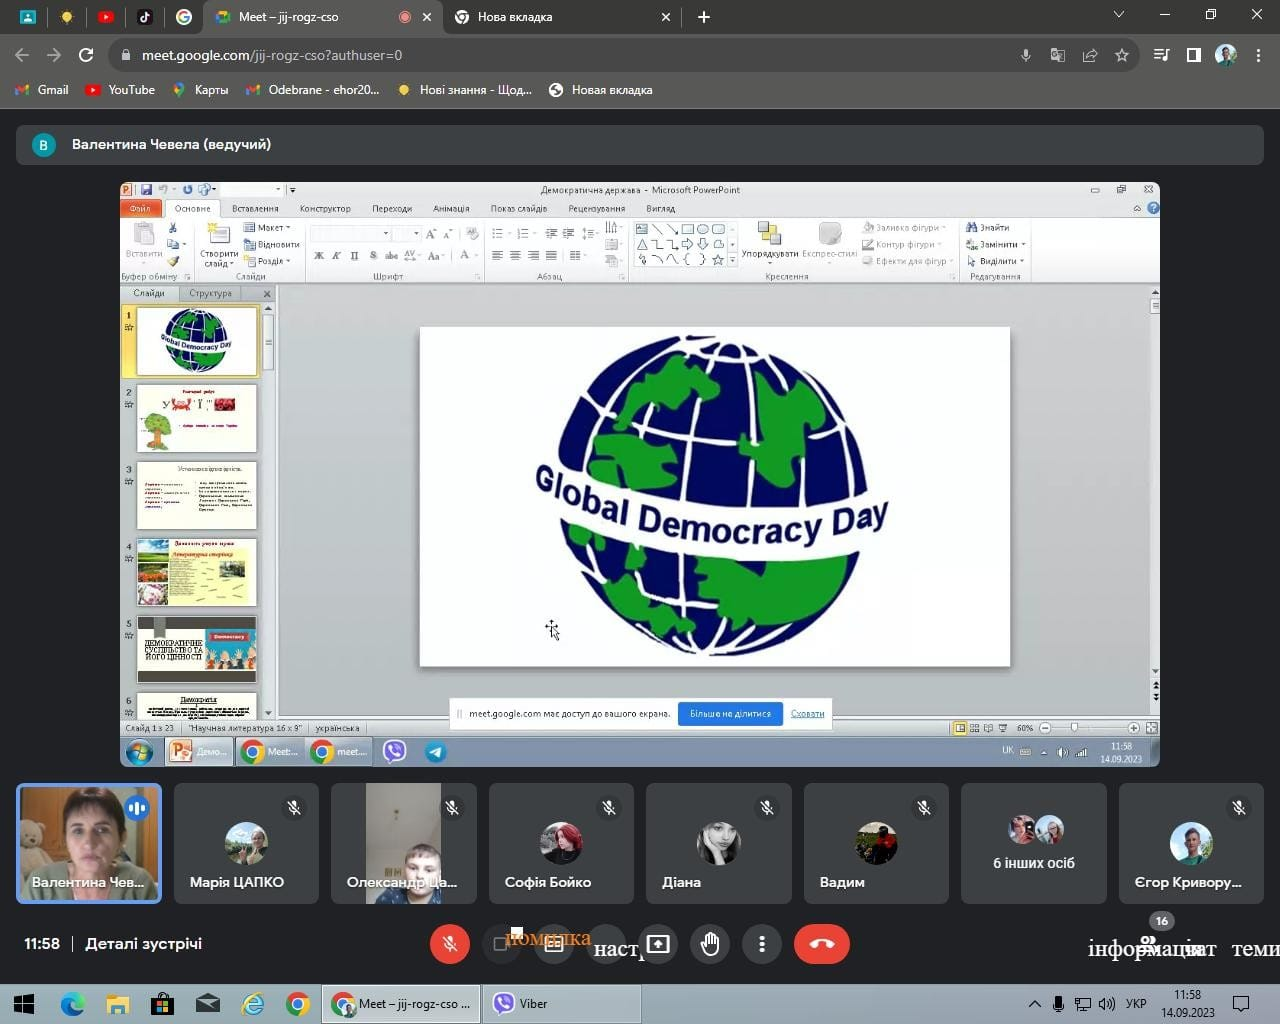Switch to pinned YouTube tab
Screen dimensions: 1280x1024
tap(106, 17)
